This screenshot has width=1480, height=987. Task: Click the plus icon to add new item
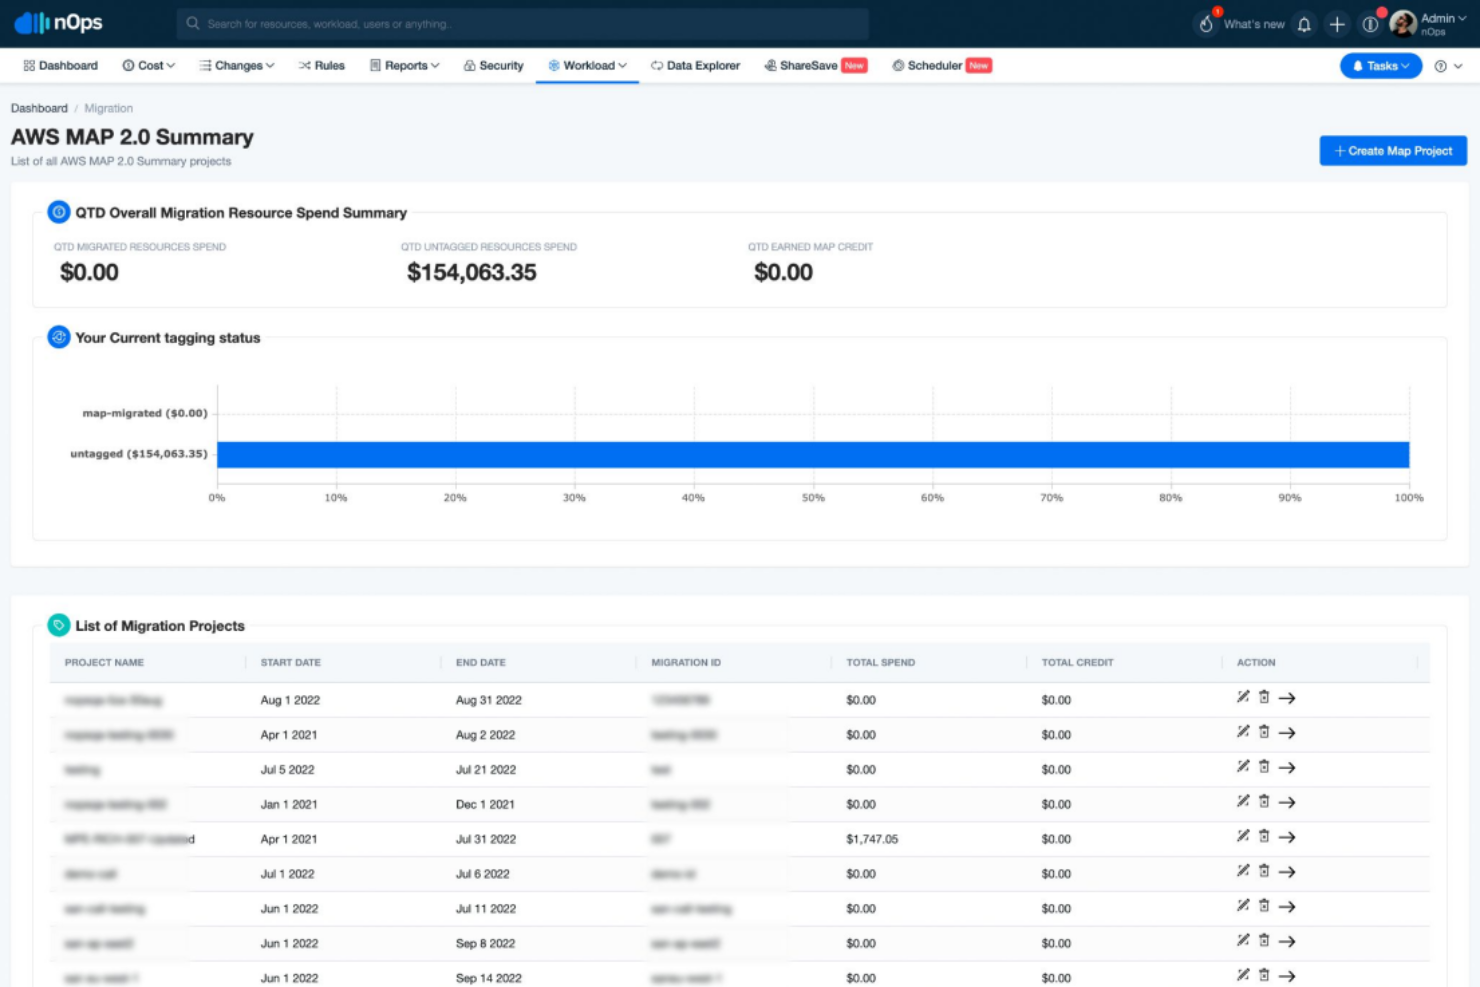(1337, 23)
